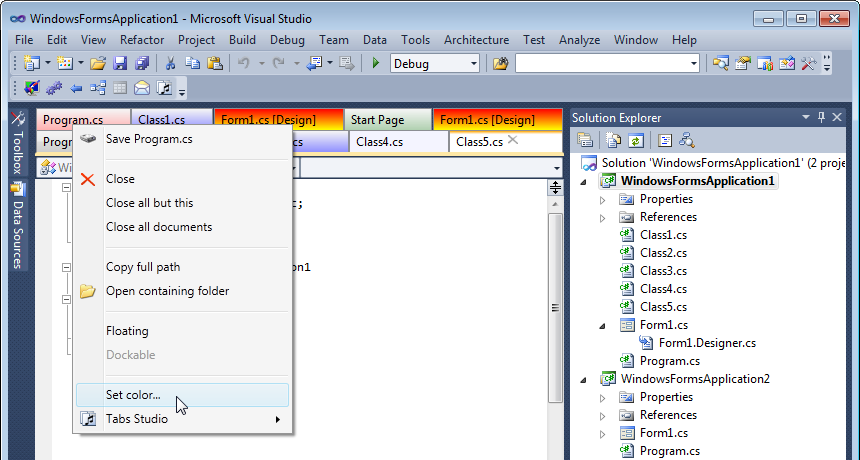Image resolution: width=860 pixels, height=460 pixels.
Task: Open the Debug configuration dropdown
Action: pos(474,64)
